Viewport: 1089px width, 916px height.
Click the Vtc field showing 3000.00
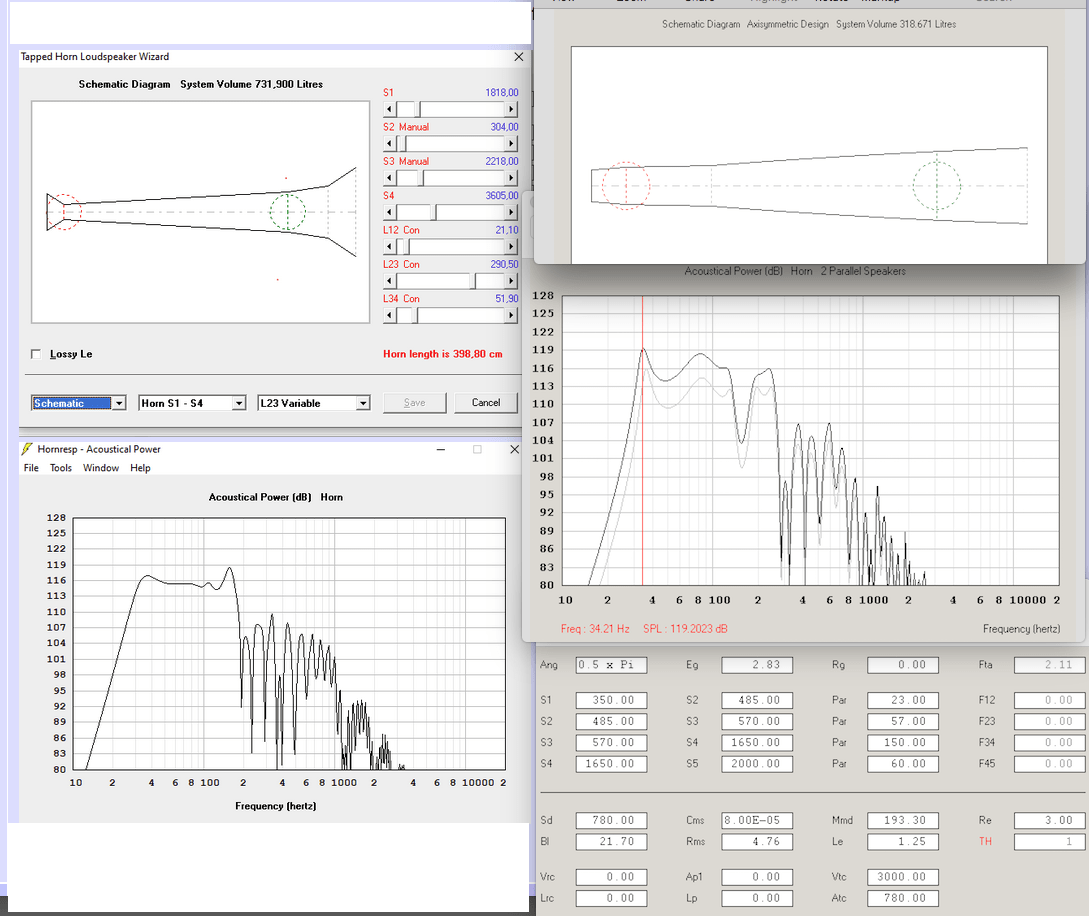tap(903, 877)
